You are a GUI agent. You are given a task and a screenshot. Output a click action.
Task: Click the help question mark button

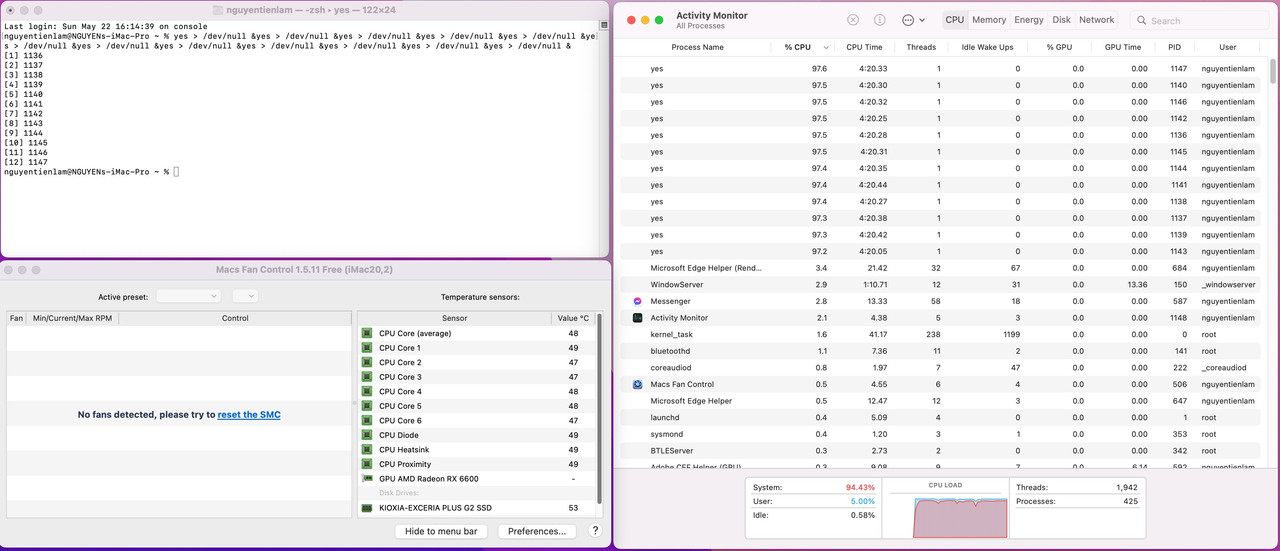click(x=596, y=531)
